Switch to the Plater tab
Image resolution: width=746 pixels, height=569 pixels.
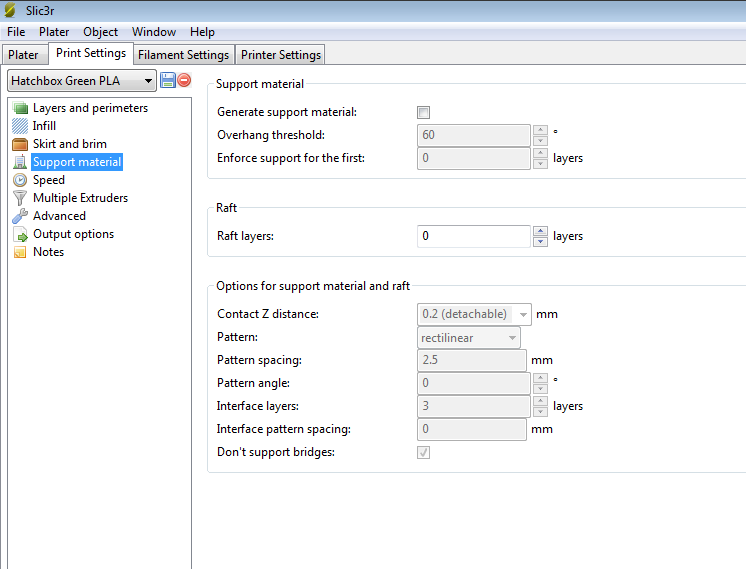coord(23,55)
